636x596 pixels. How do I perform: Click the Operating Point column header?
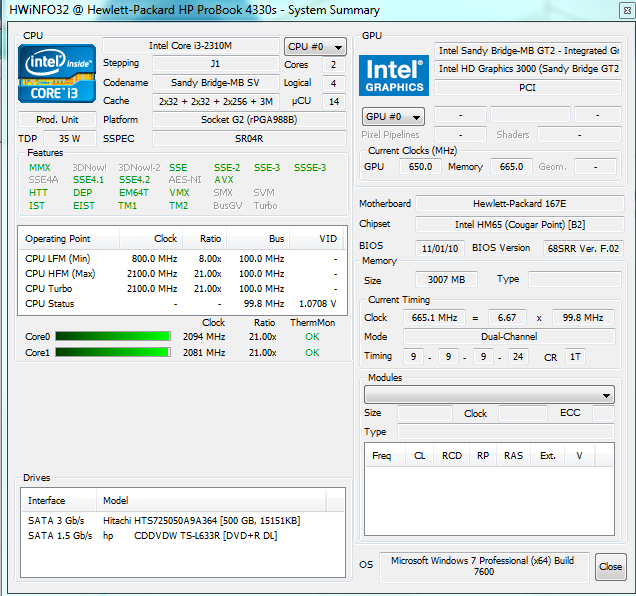pos(69,239)
